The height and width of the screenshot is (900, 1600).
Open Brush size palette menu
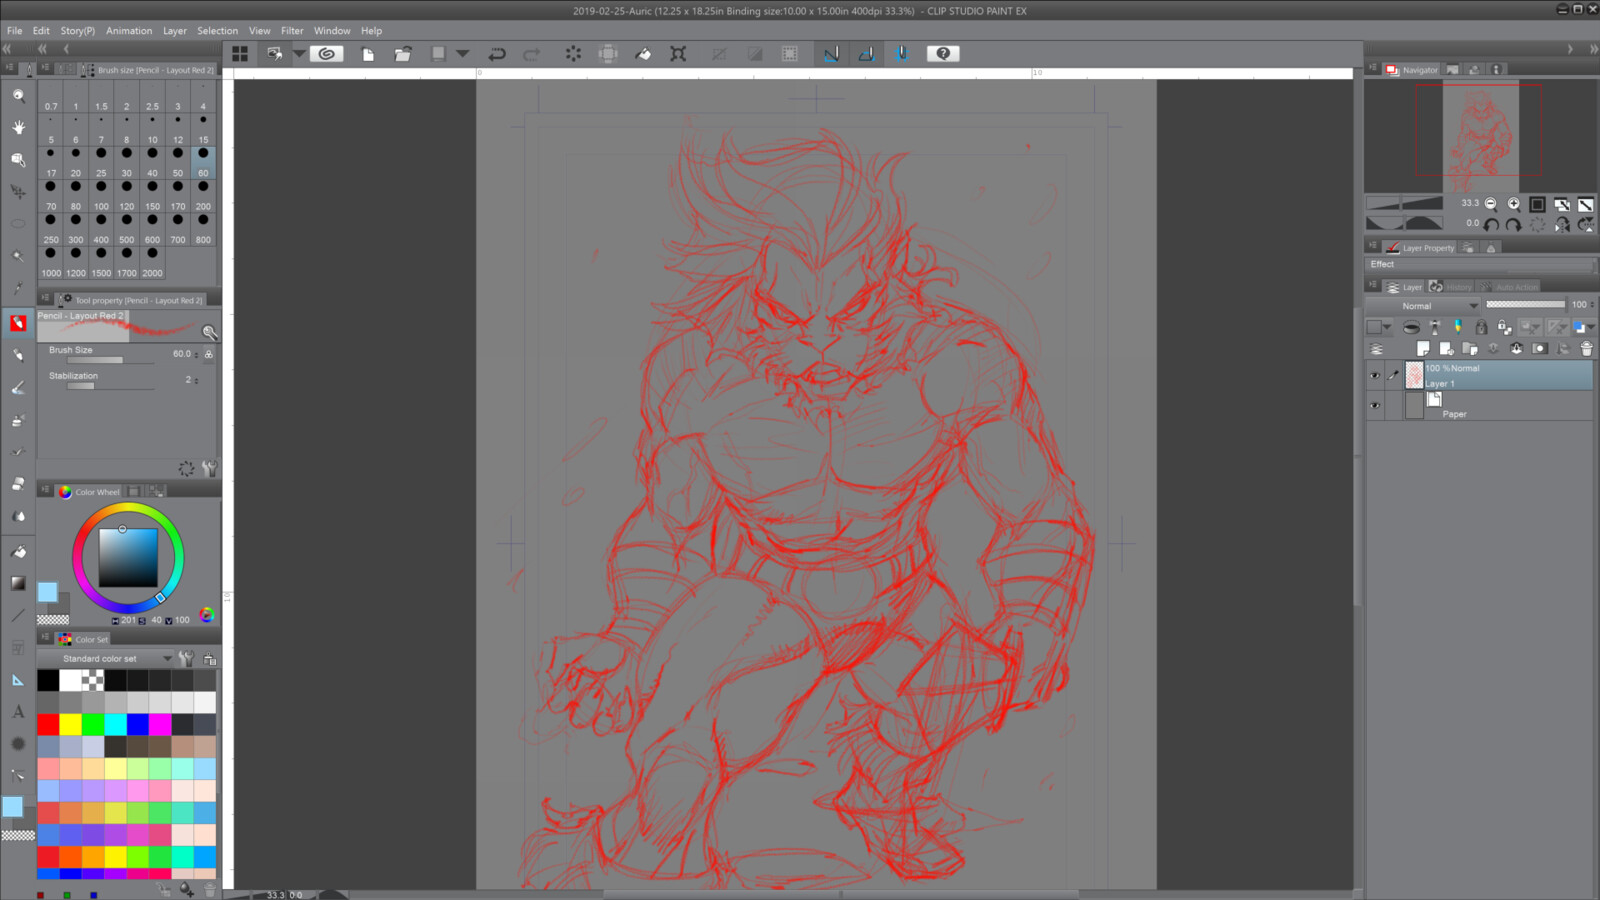(45, 69)
